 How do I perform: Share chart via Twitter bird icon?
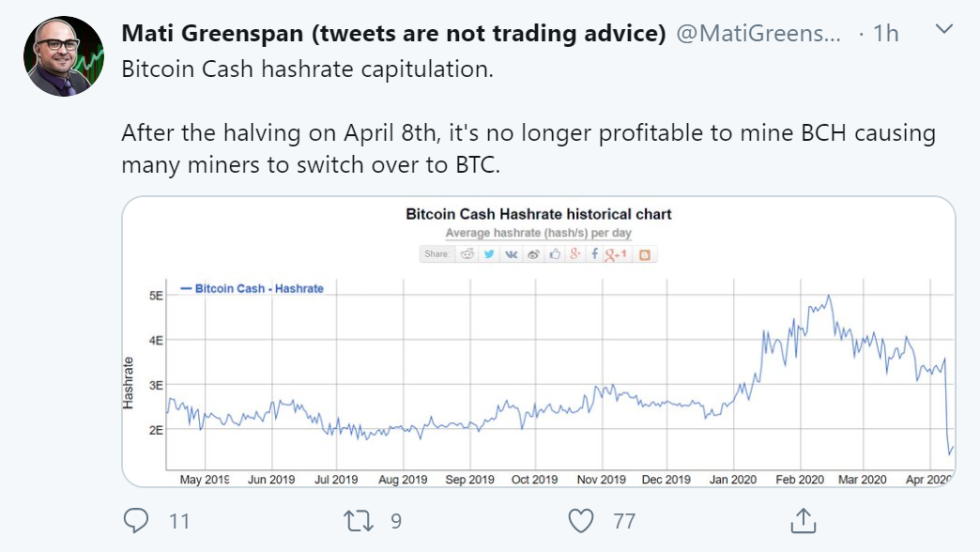click(489, 254)
